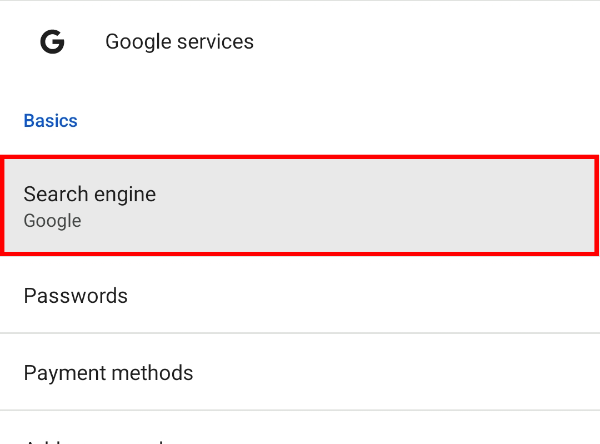Tap the white area left of Google G icon
This screenshot has height=444, width=600.
[x=15, y=42]
